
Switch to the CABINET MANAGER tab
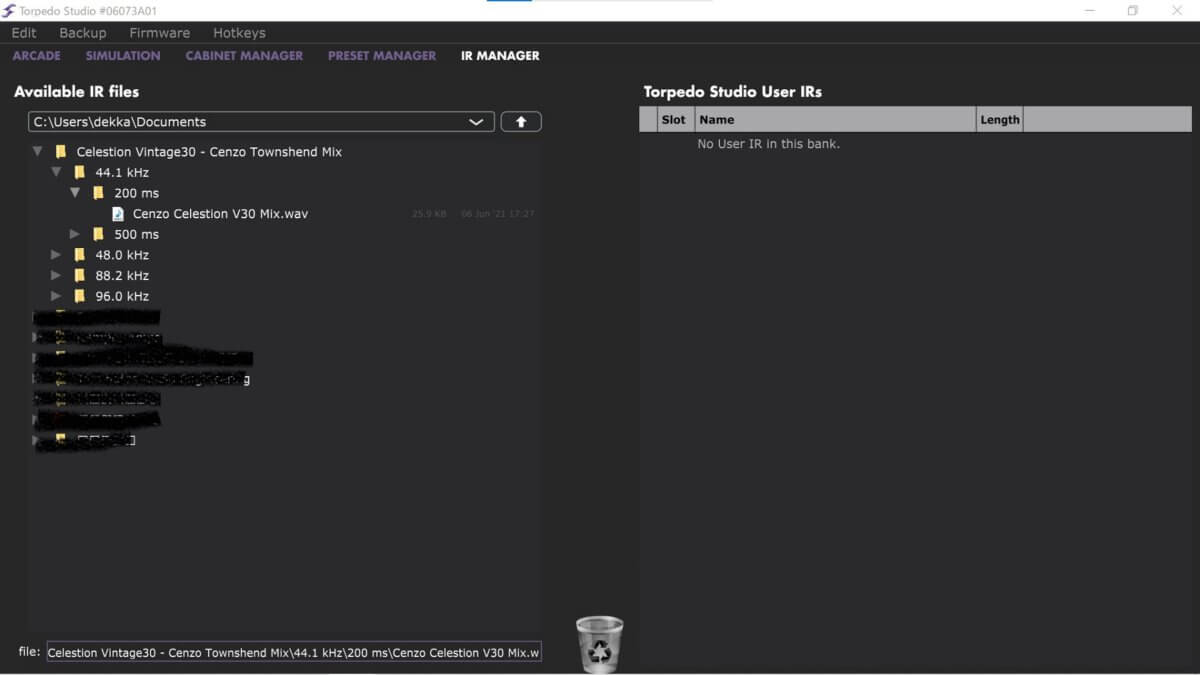coord(244,56)
